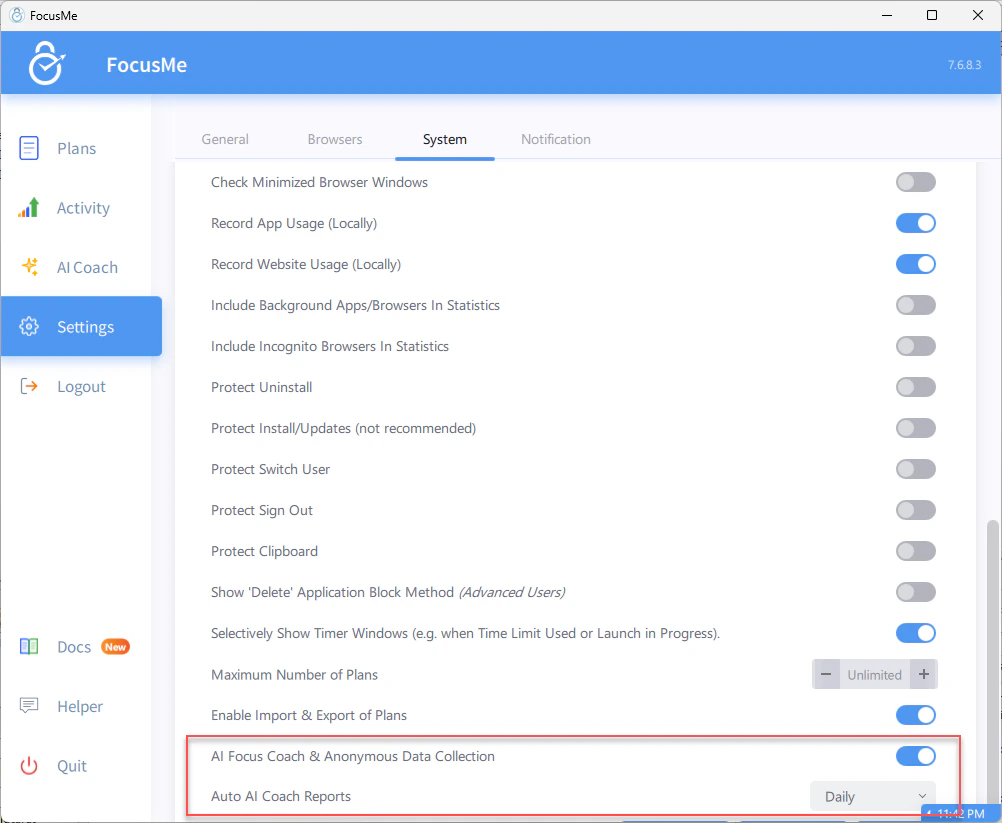This screenshot has width=1002, height=823.
Task: Click the Docs book icon
Action: (x=29, y=647)
